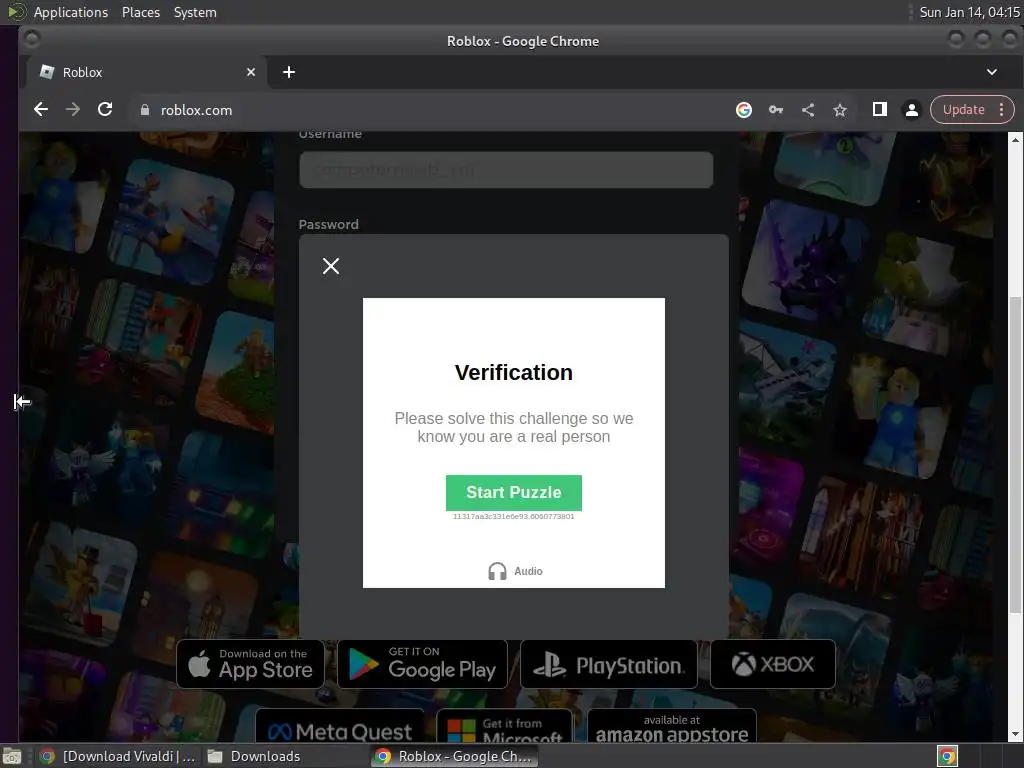Viewport: 1024px width, 768px height.
Task: Select Roblox - Google Chrome taskbar entry
Action: click(x=455, y=756)
